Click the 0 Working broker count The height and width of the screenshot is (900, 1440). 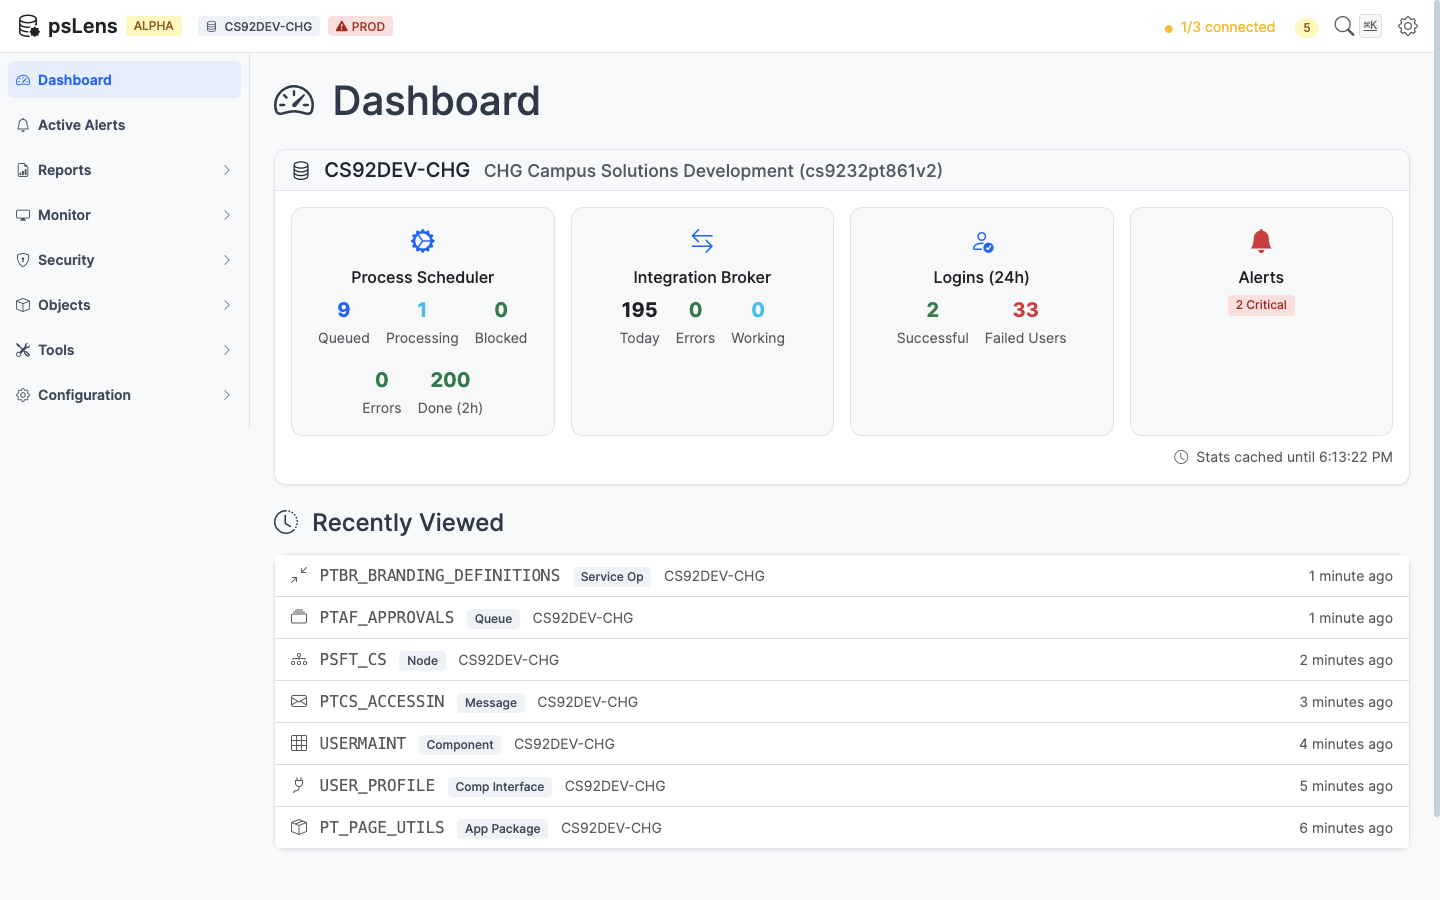[x=758, y=323]
